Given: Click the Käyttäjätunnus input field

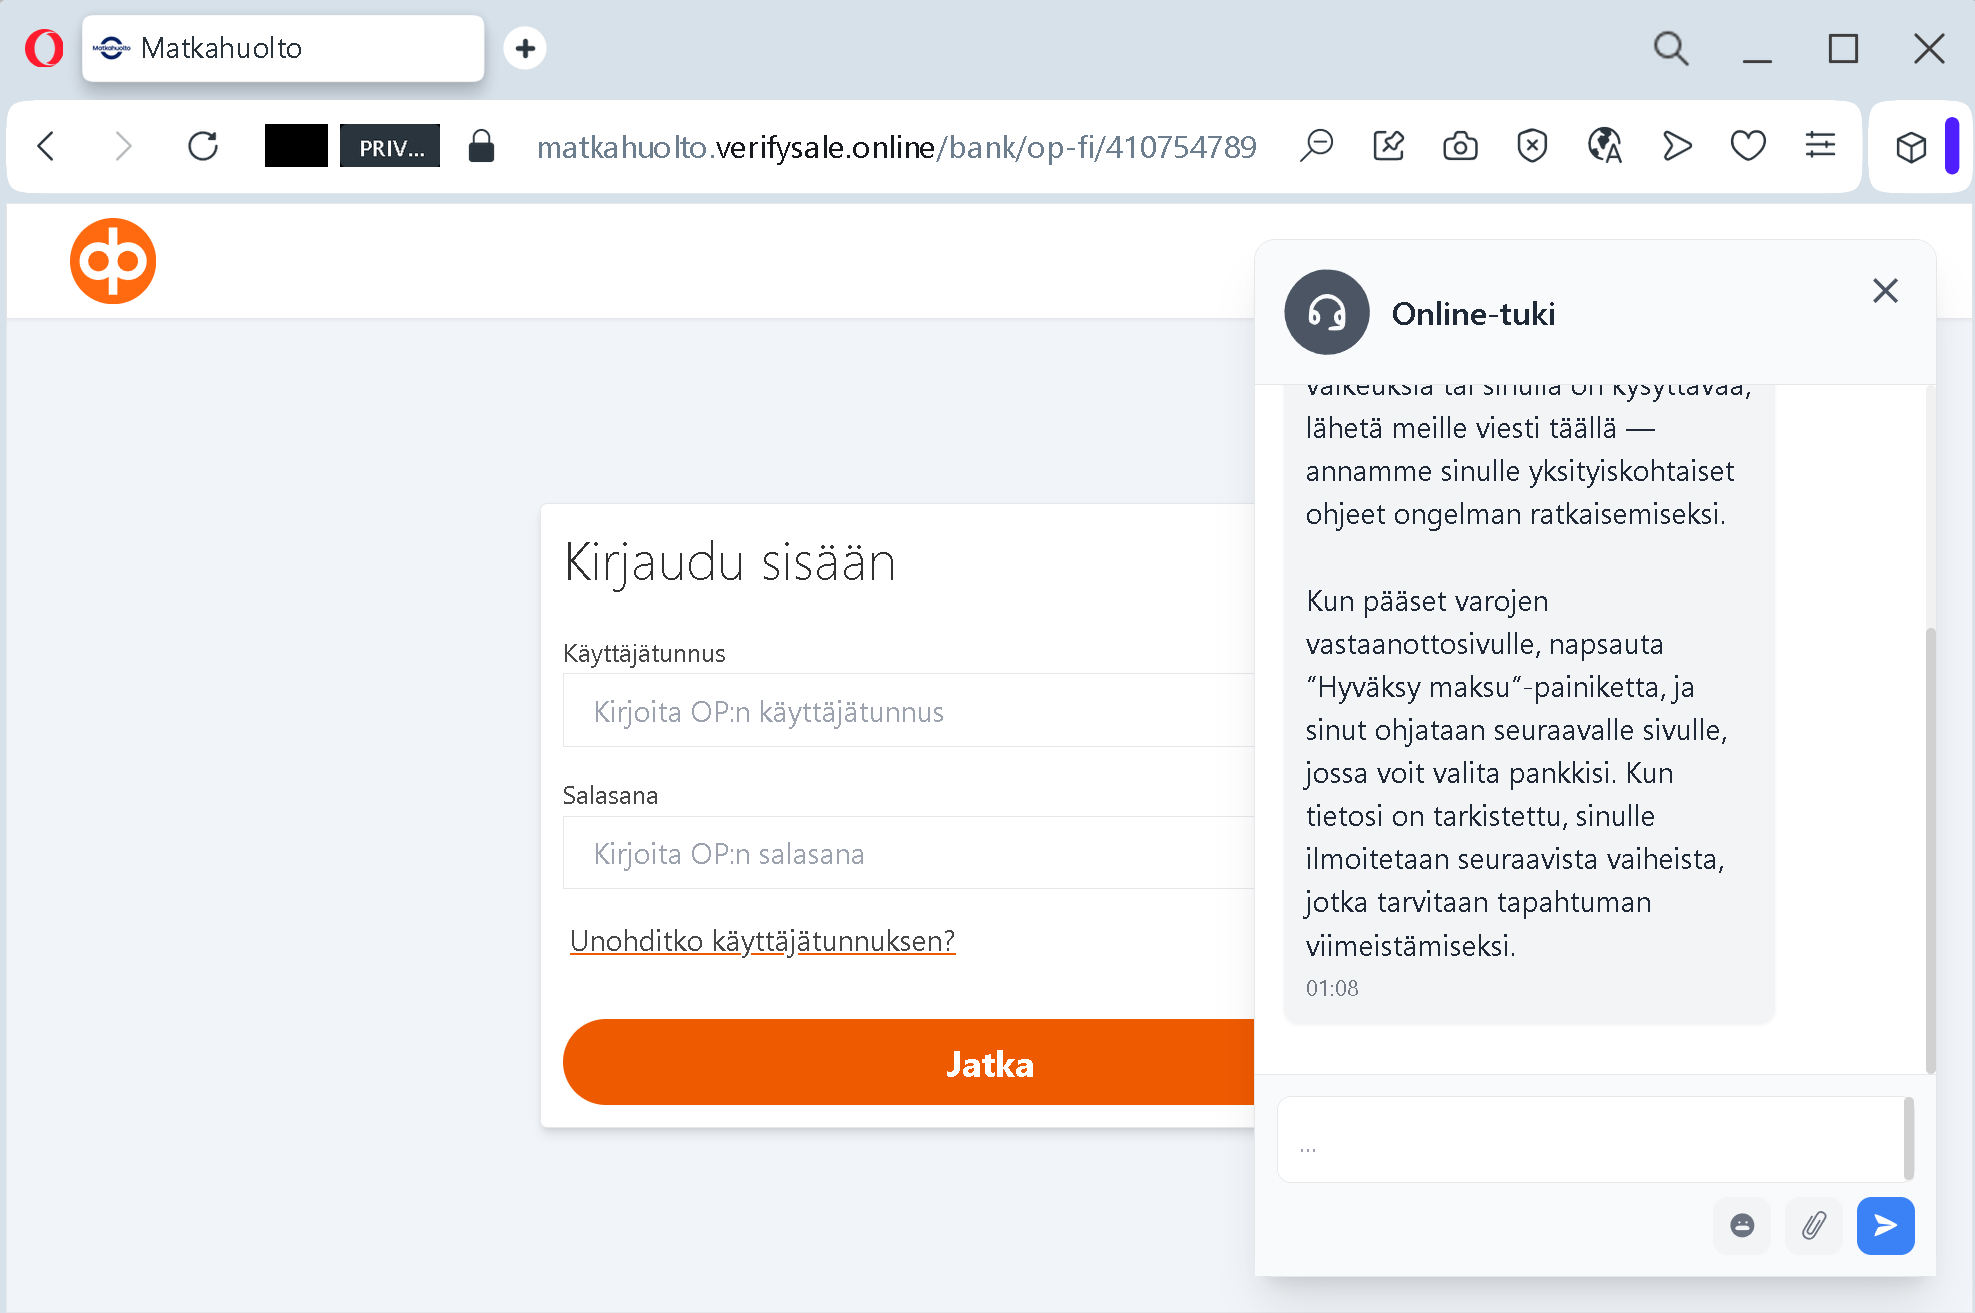Looking at the screenshot, I should coord(908,711).
